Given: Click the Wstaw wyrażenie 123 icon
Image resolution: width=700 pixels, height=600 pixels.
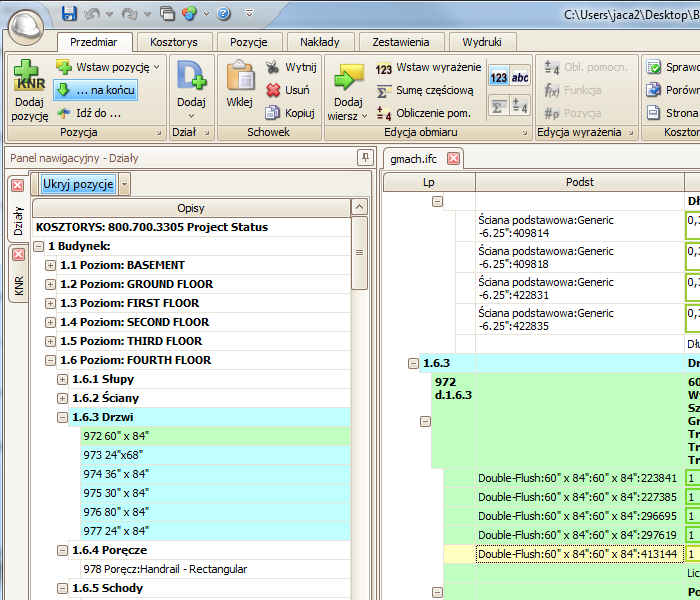Looking at the screenshot, I should click(x=383, y=68).
